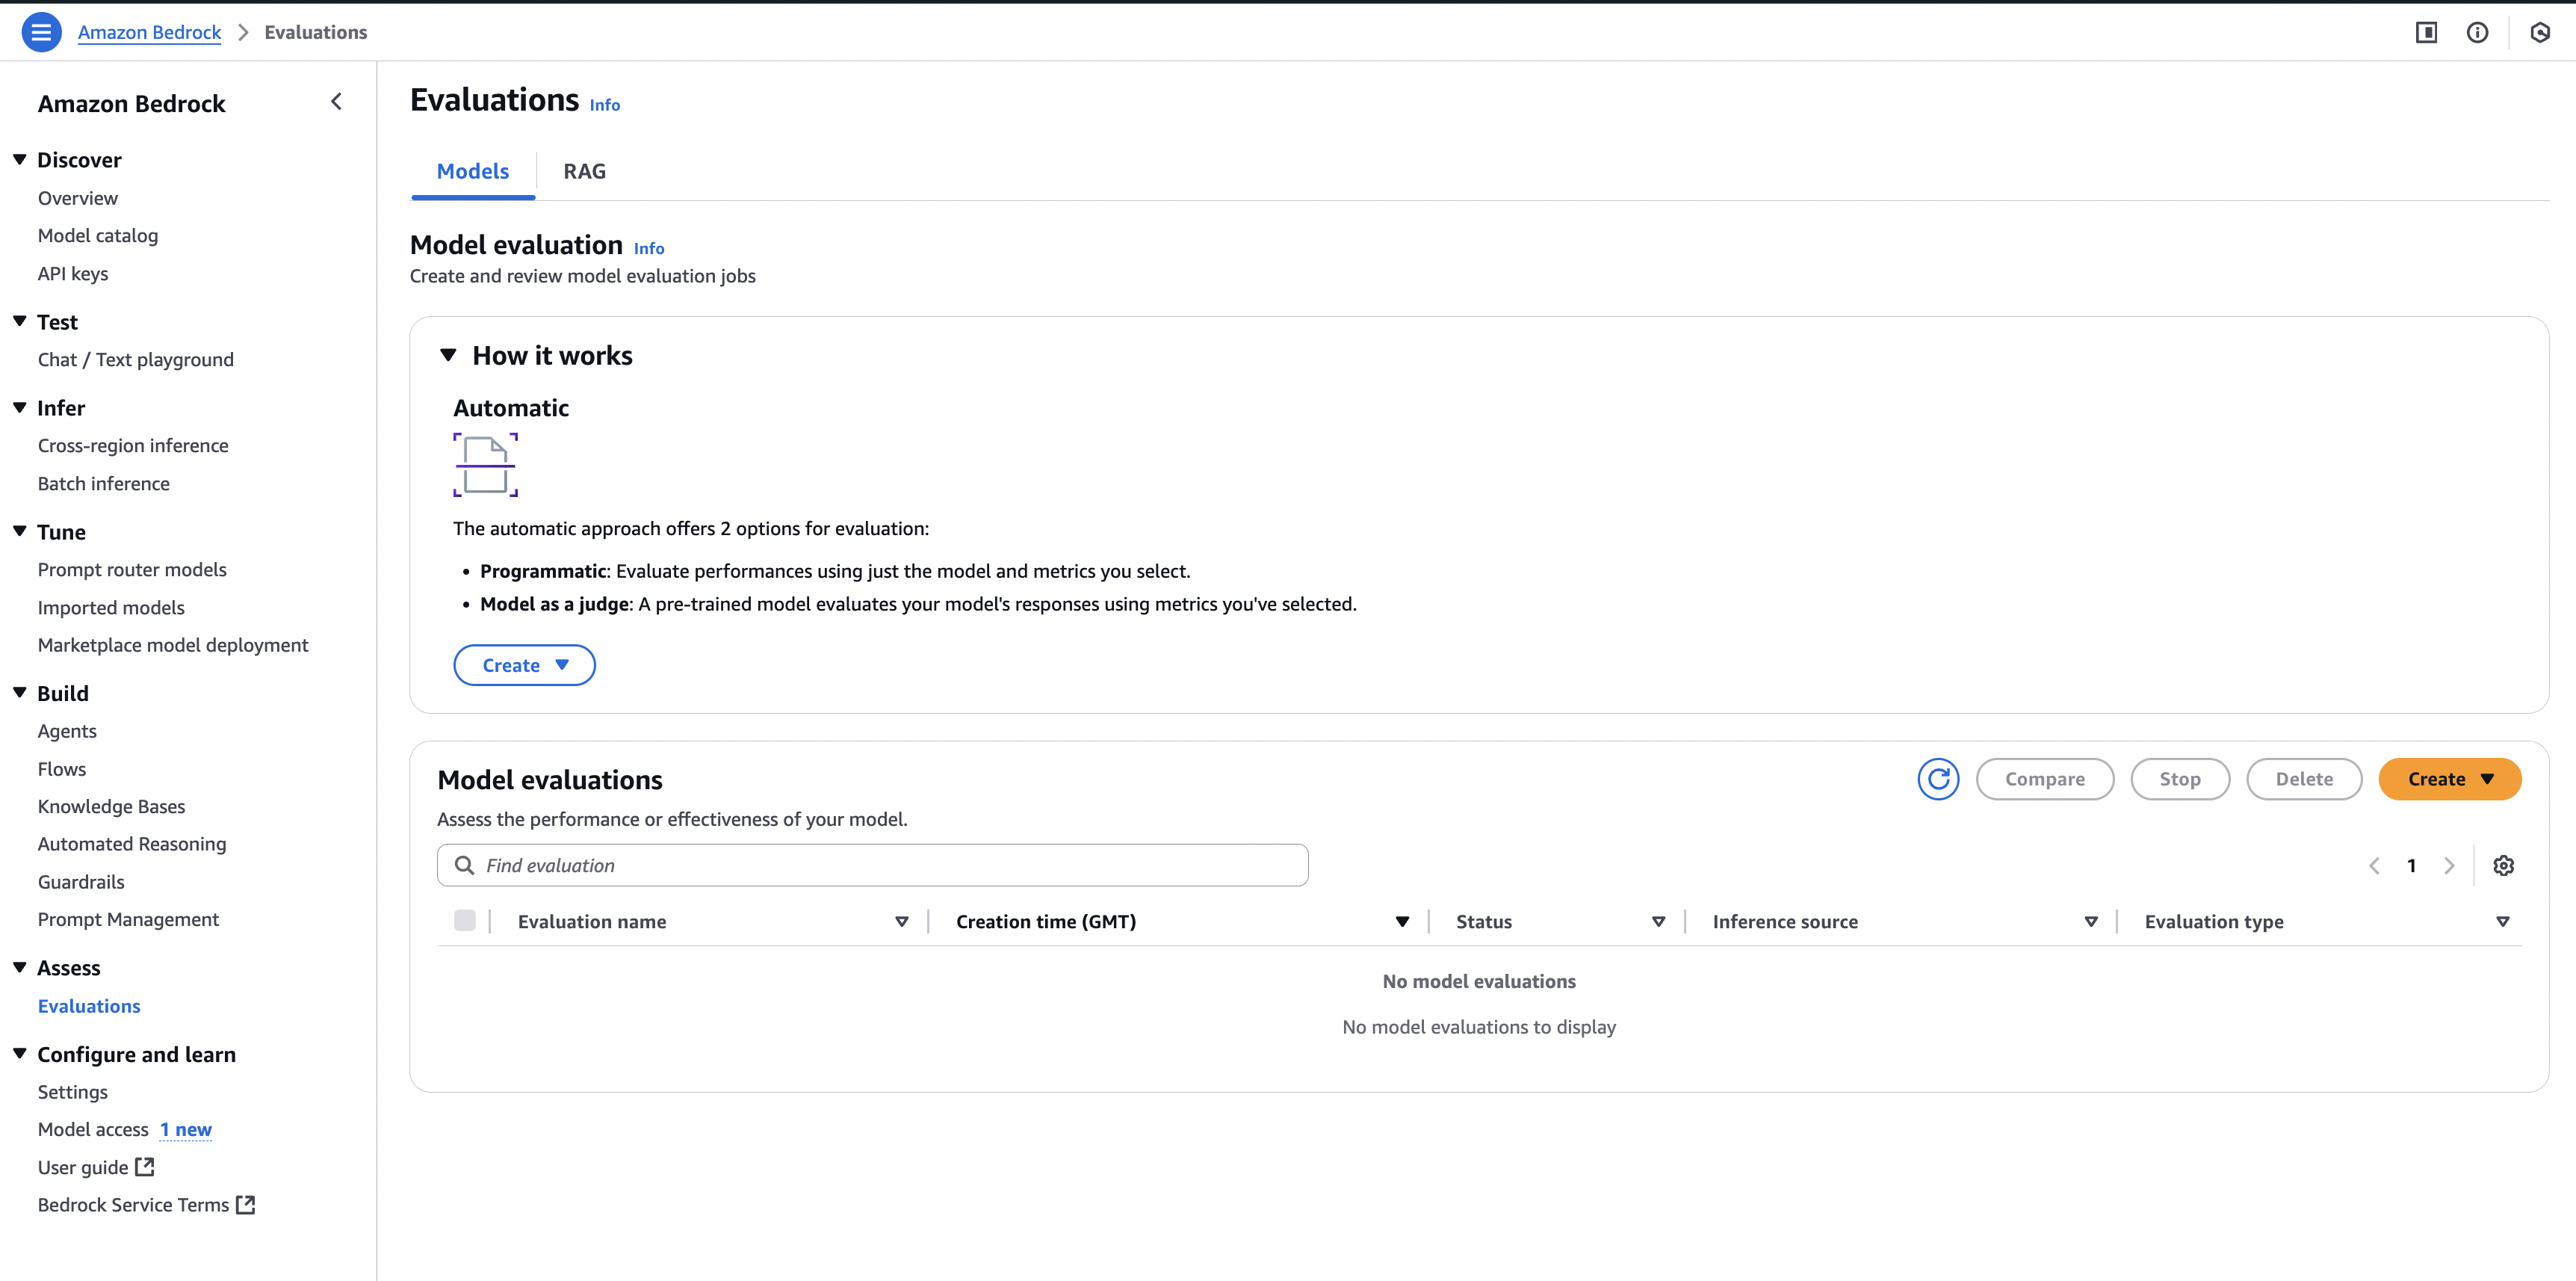Go to next page arrow in pagination
The height and width of the screenshot is (1281, 2576).
point(2449,866)
